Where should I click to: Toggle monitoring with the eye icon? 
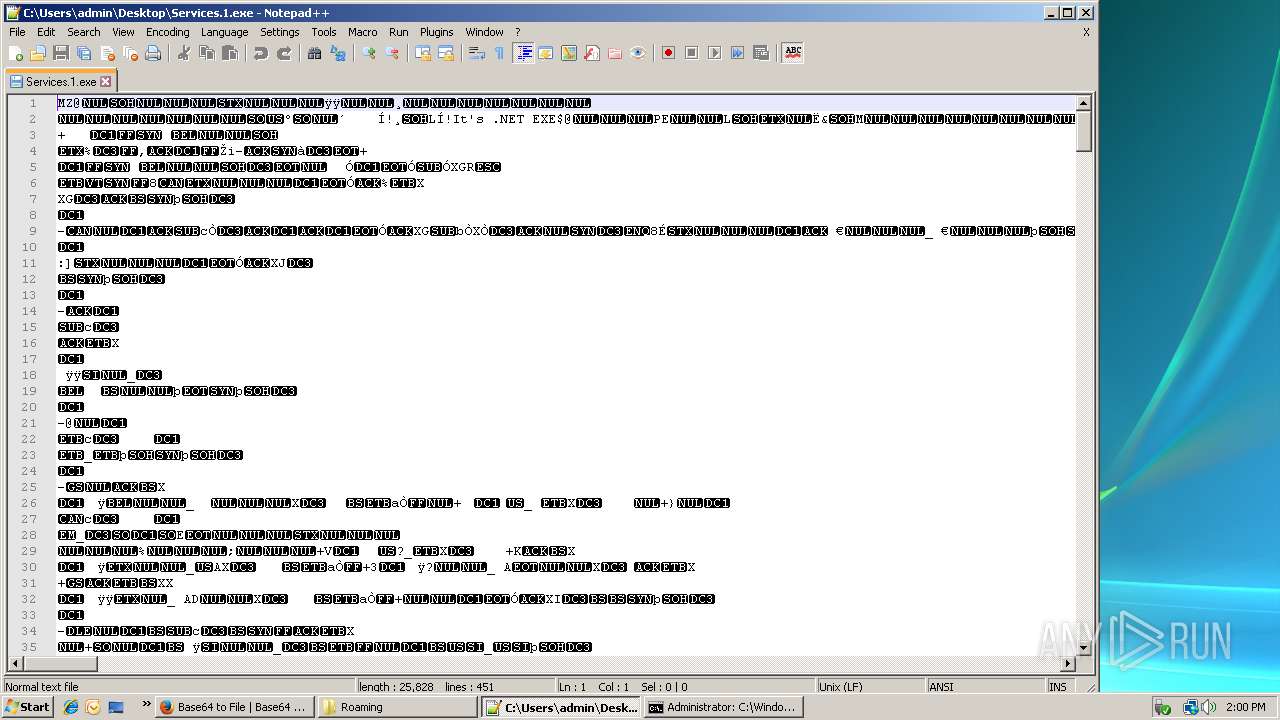(638, 53)
